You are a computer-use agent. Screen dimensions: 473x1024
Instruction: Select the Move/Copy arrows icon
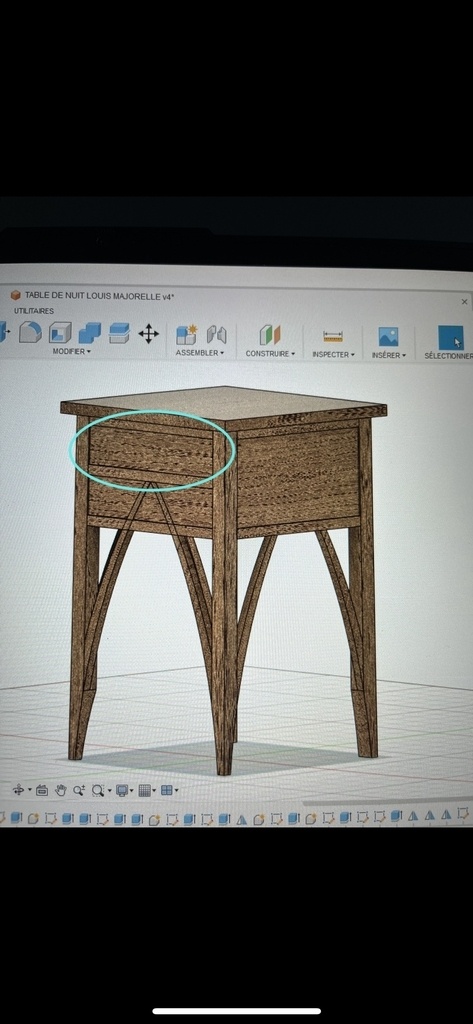(148, 334)
